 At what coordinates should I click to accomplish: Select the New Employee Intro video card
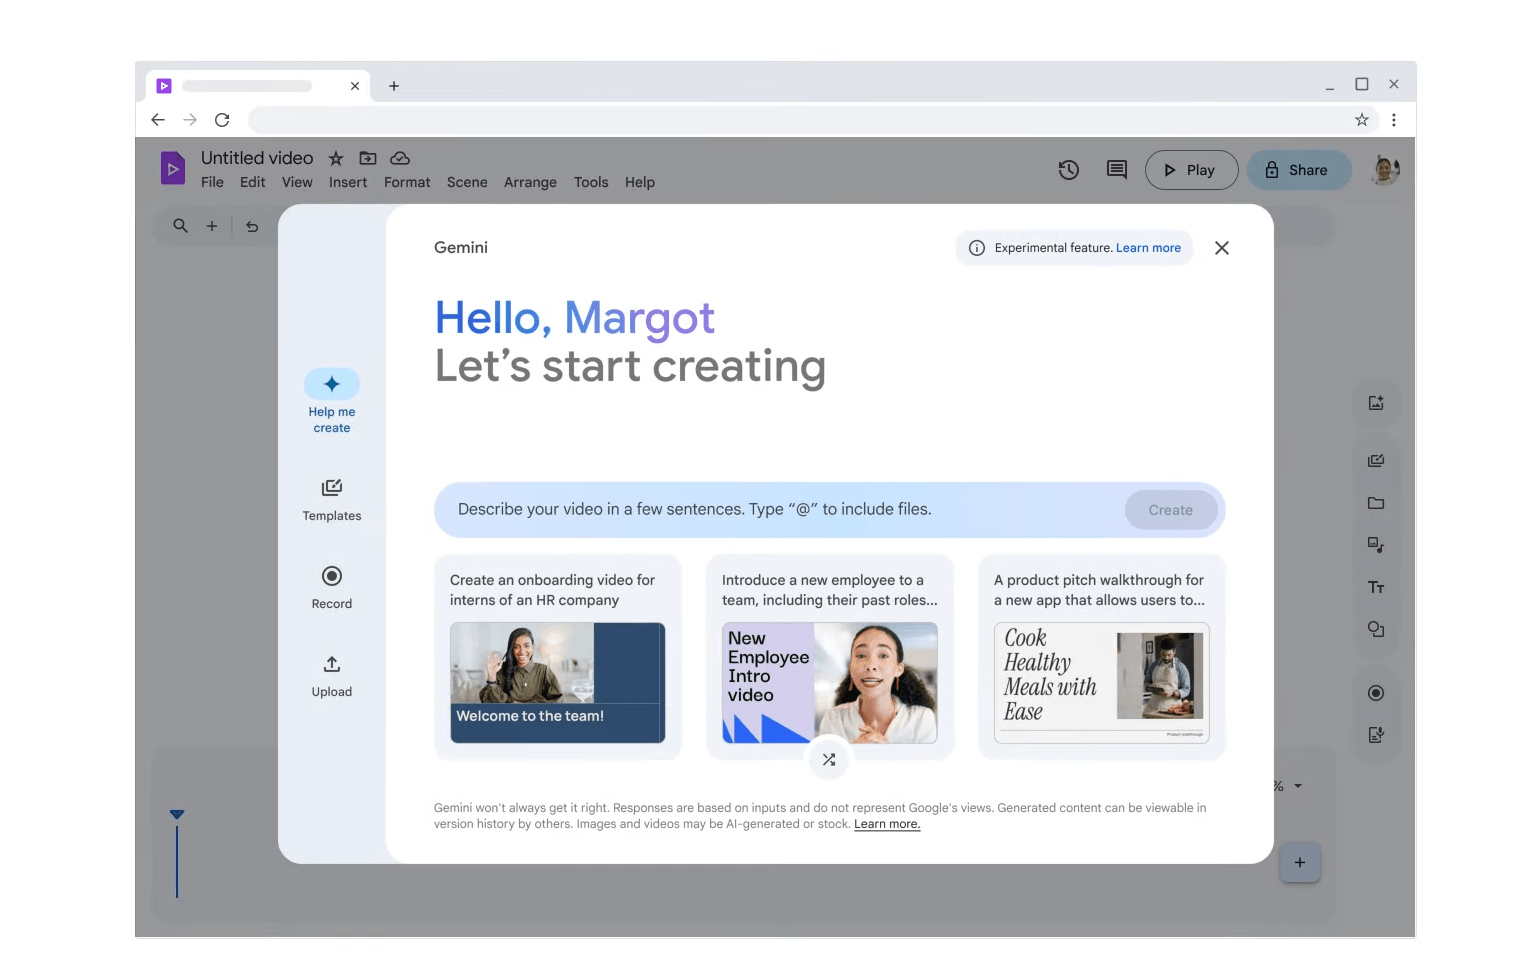[x=830, y=657]
